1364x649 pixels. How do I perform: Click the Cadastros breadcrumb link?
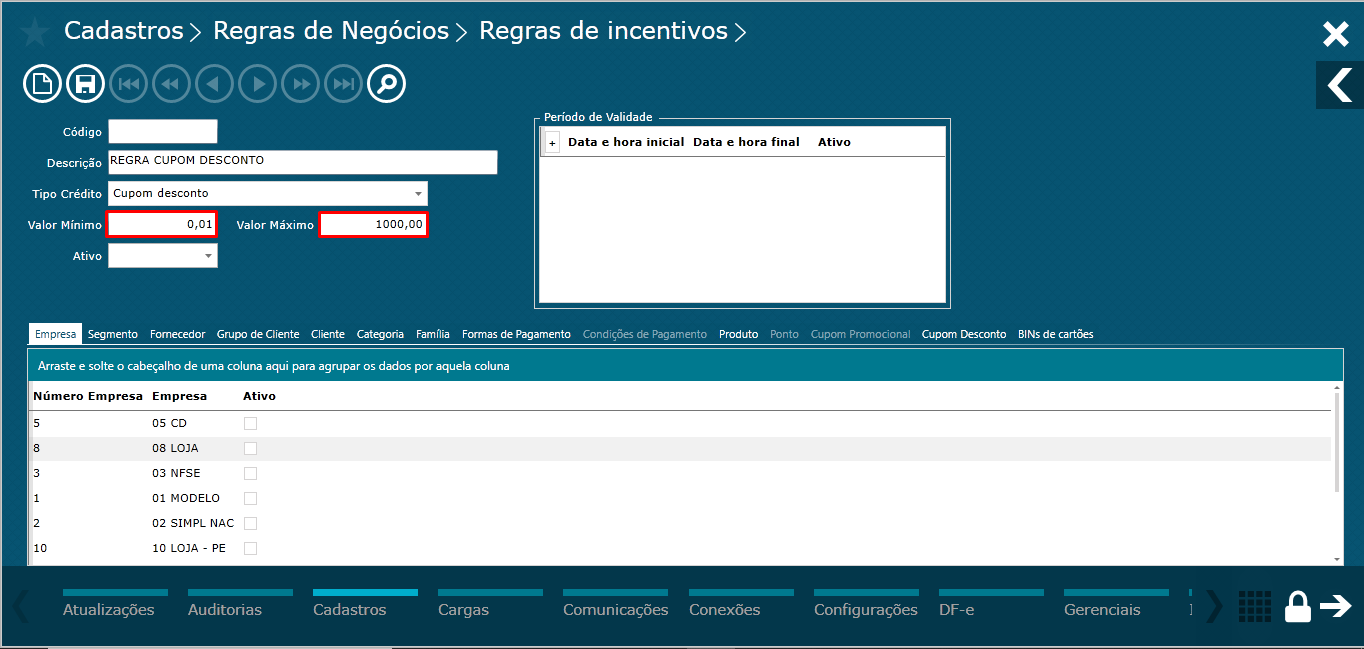[124, 31]
